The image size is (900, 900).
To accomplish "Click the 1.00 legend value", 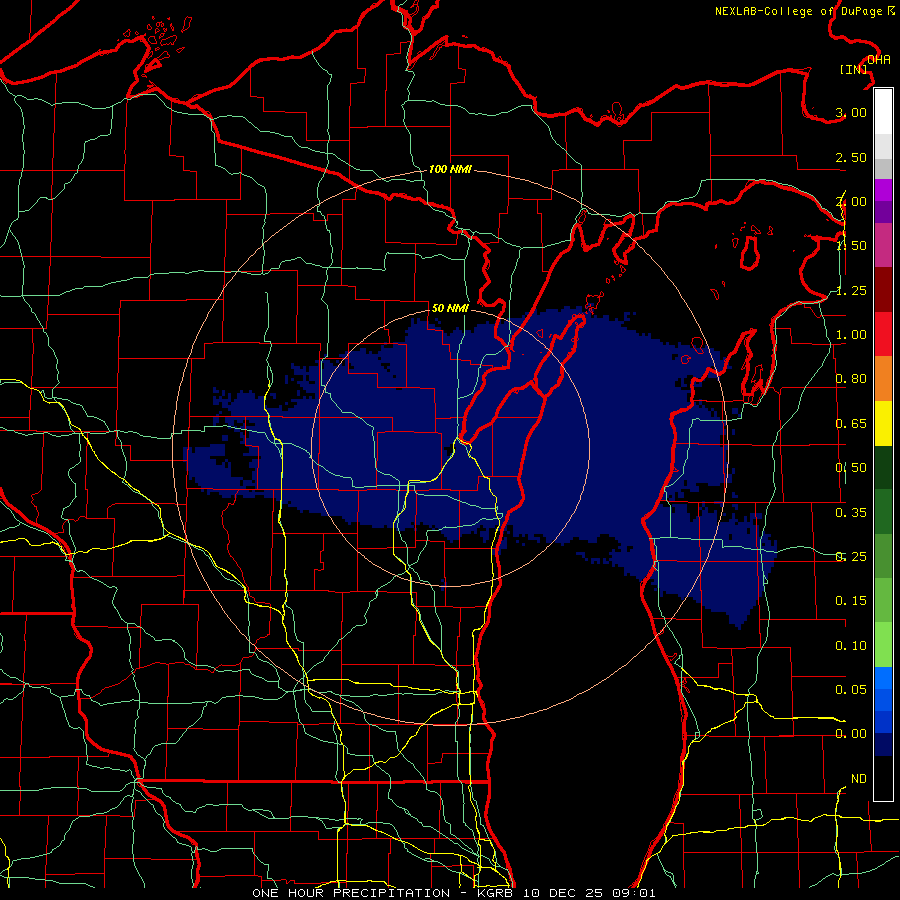I will pyautogui.click(x=851, y=335).
